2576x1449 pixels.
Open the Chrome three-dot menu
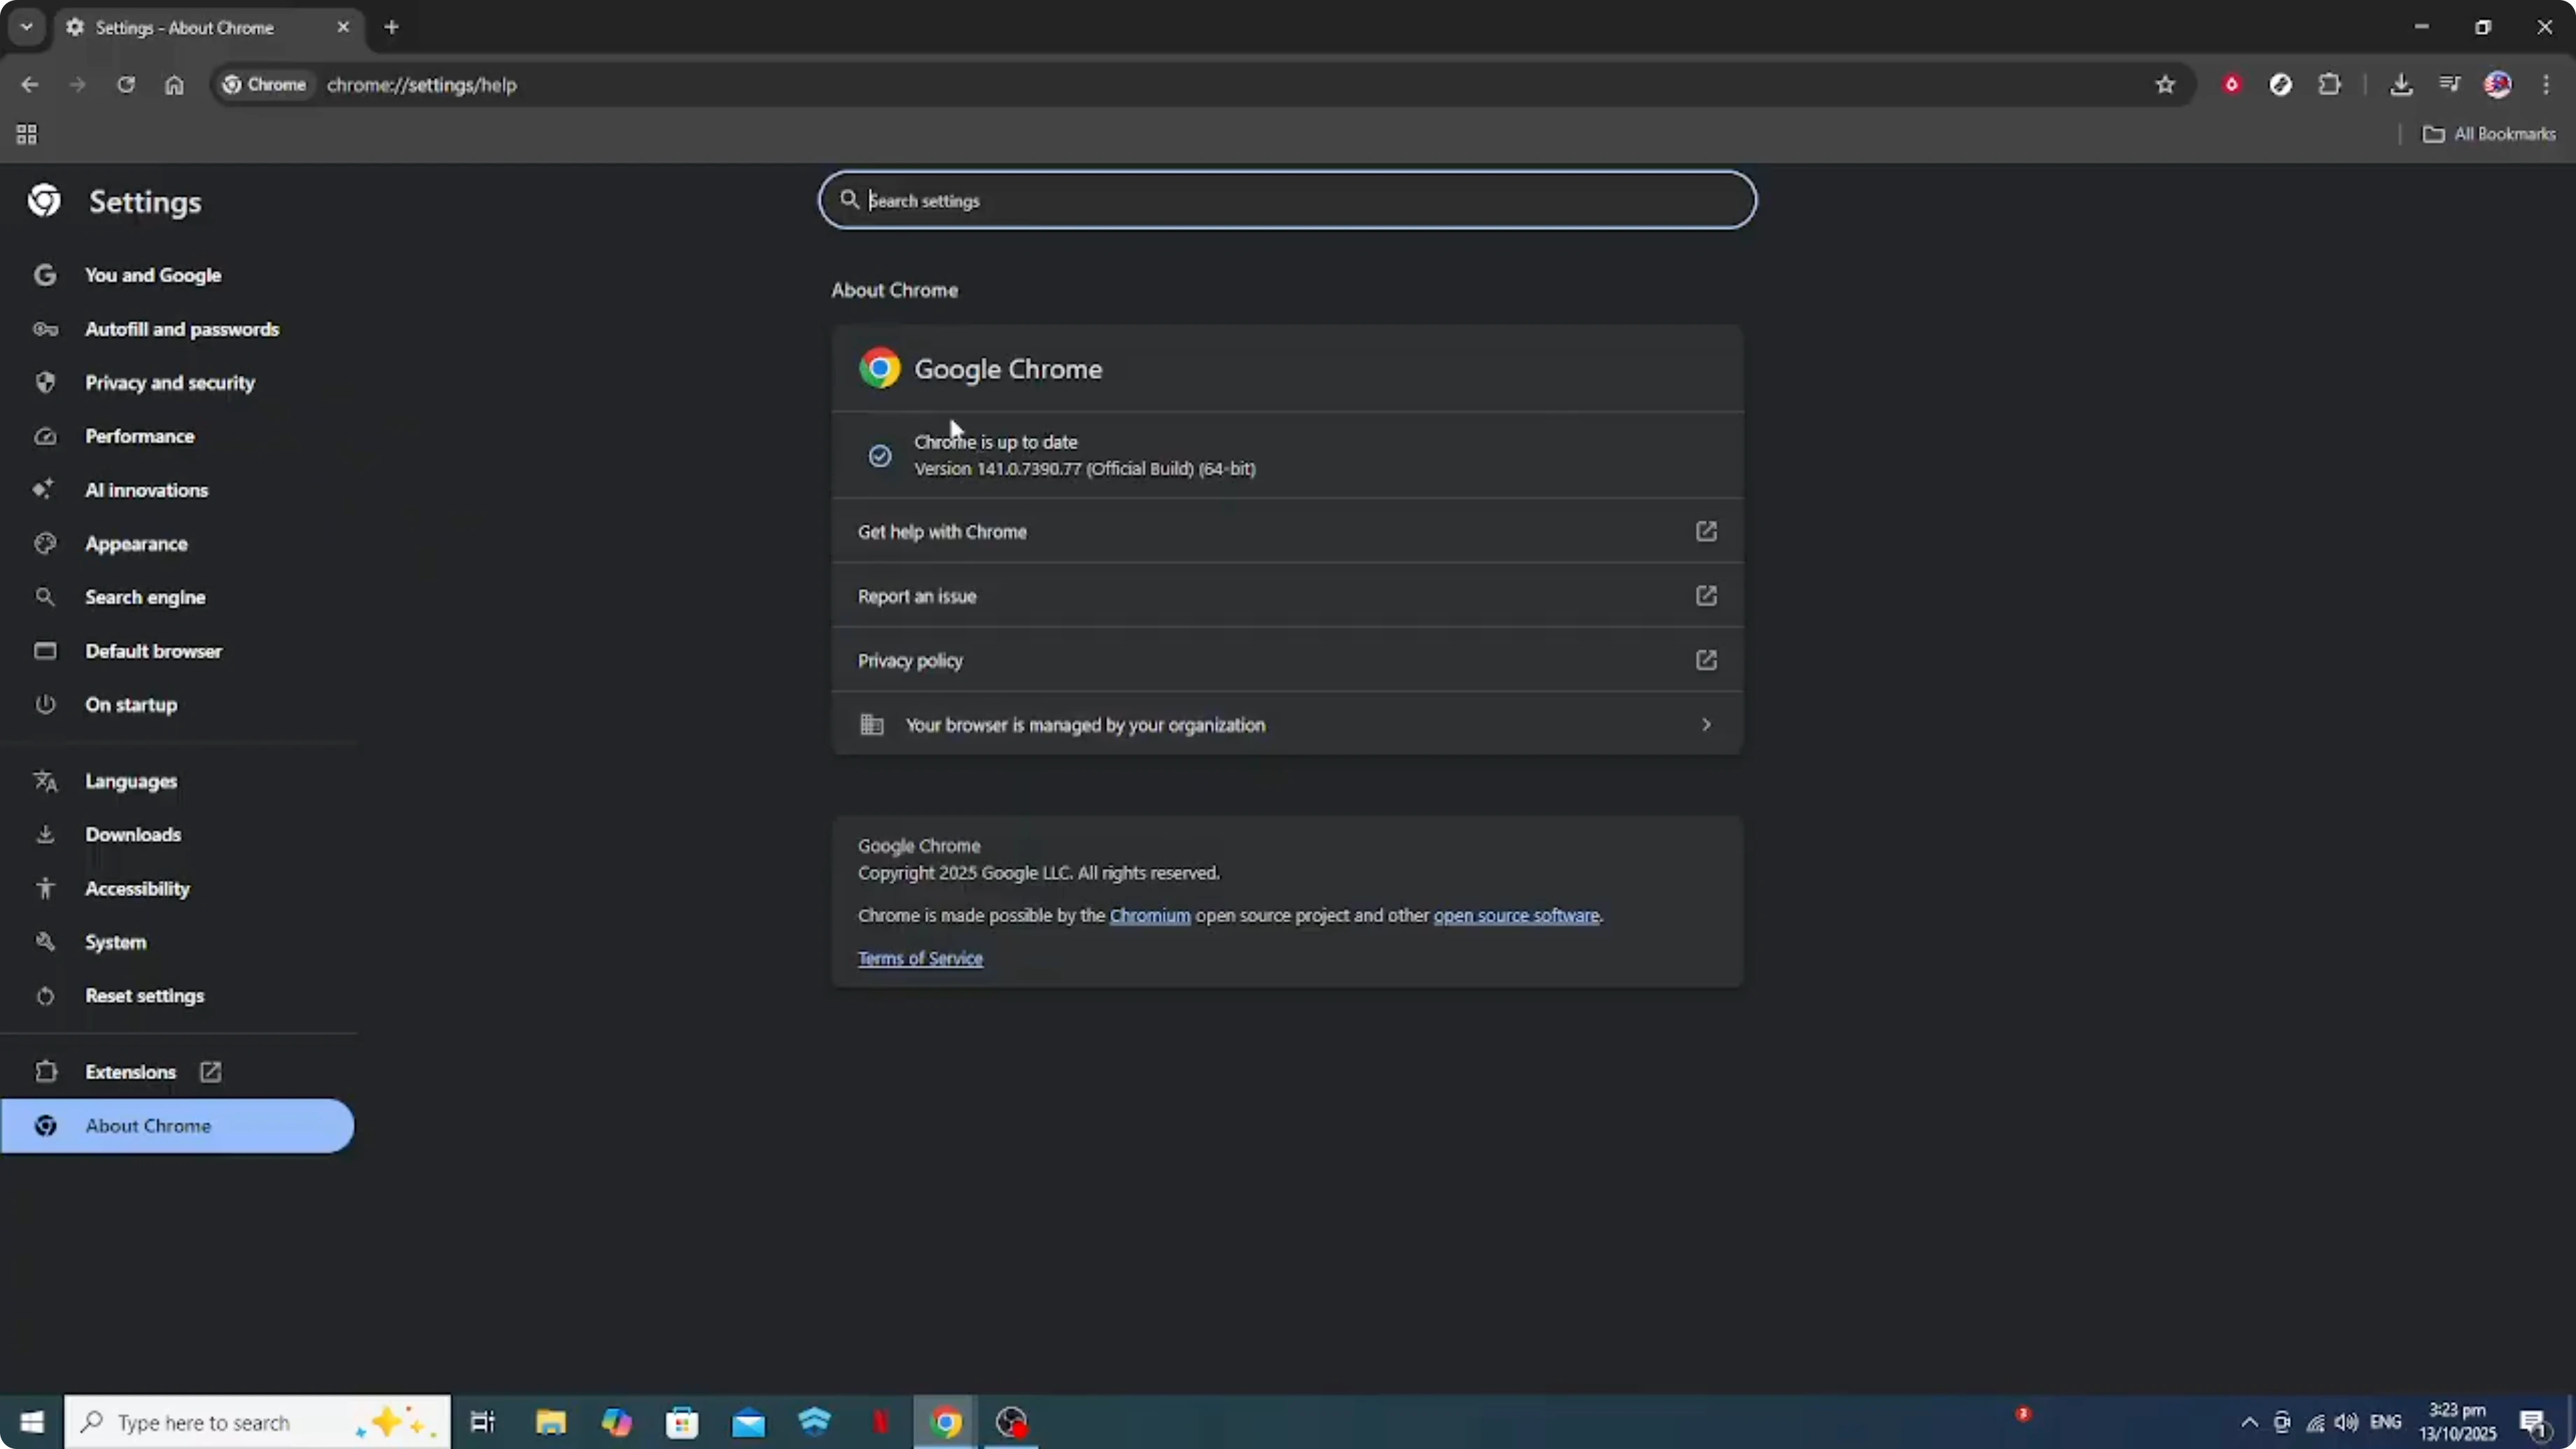click(2546, 85)
